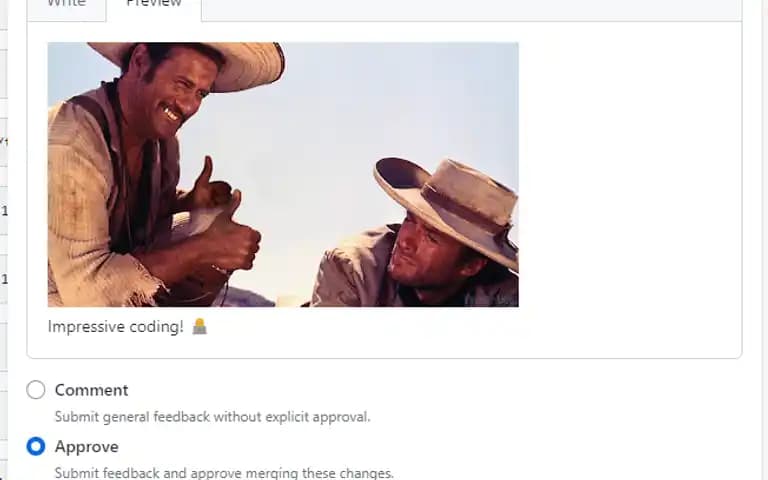Click the cowboys thumbs-up preview image
768x480 pixels.
(283, 174)
